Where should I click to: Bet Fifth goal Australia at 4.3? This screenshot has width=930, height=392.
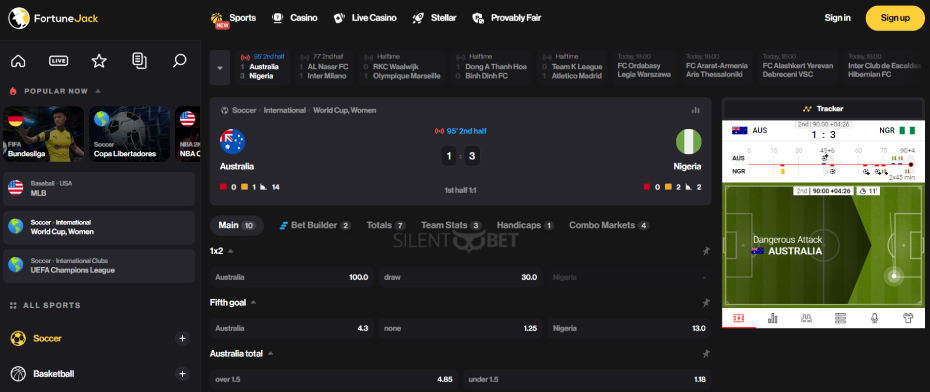(x=292, y=328)
